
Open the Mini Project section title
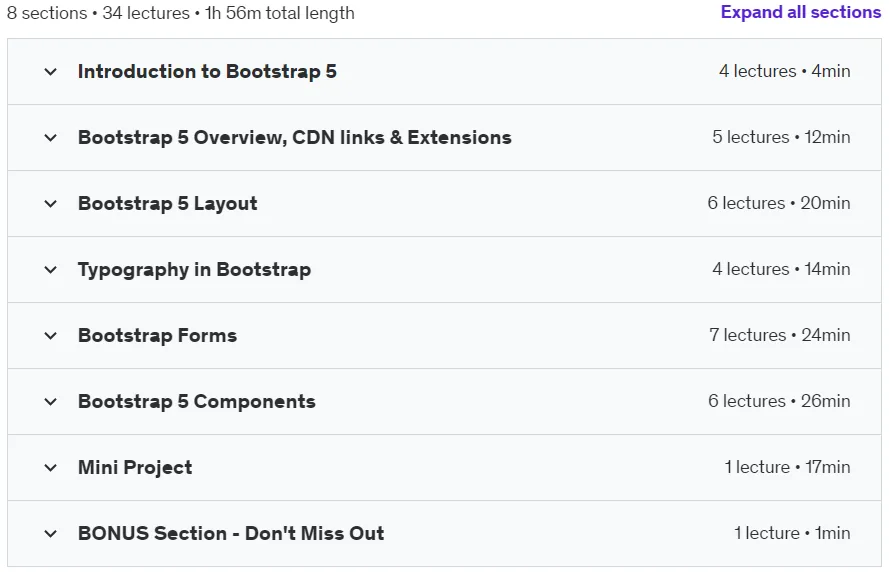135,467
